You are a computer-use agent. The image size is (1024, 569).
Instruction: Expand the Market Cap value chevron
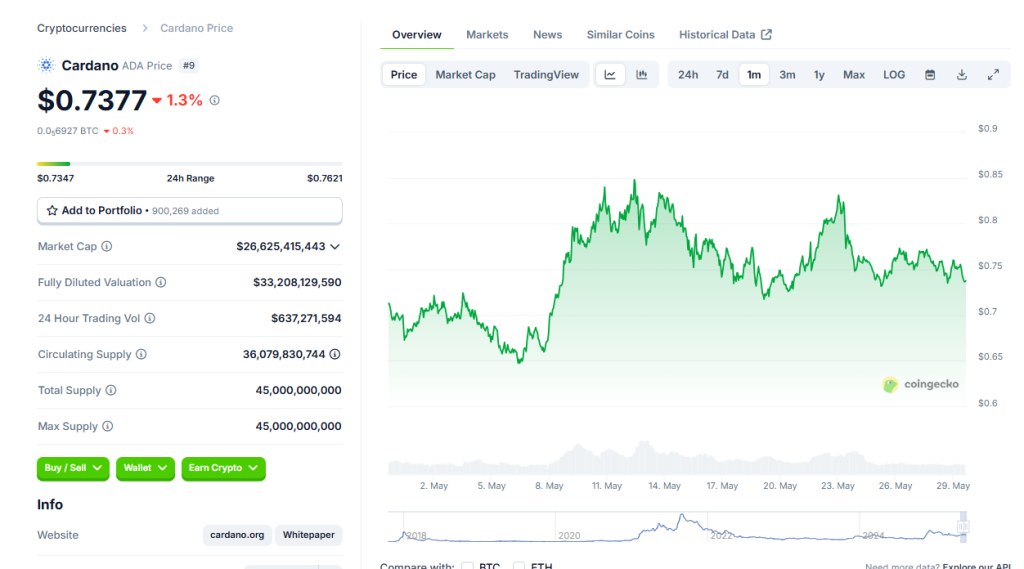tap(335, 247)
